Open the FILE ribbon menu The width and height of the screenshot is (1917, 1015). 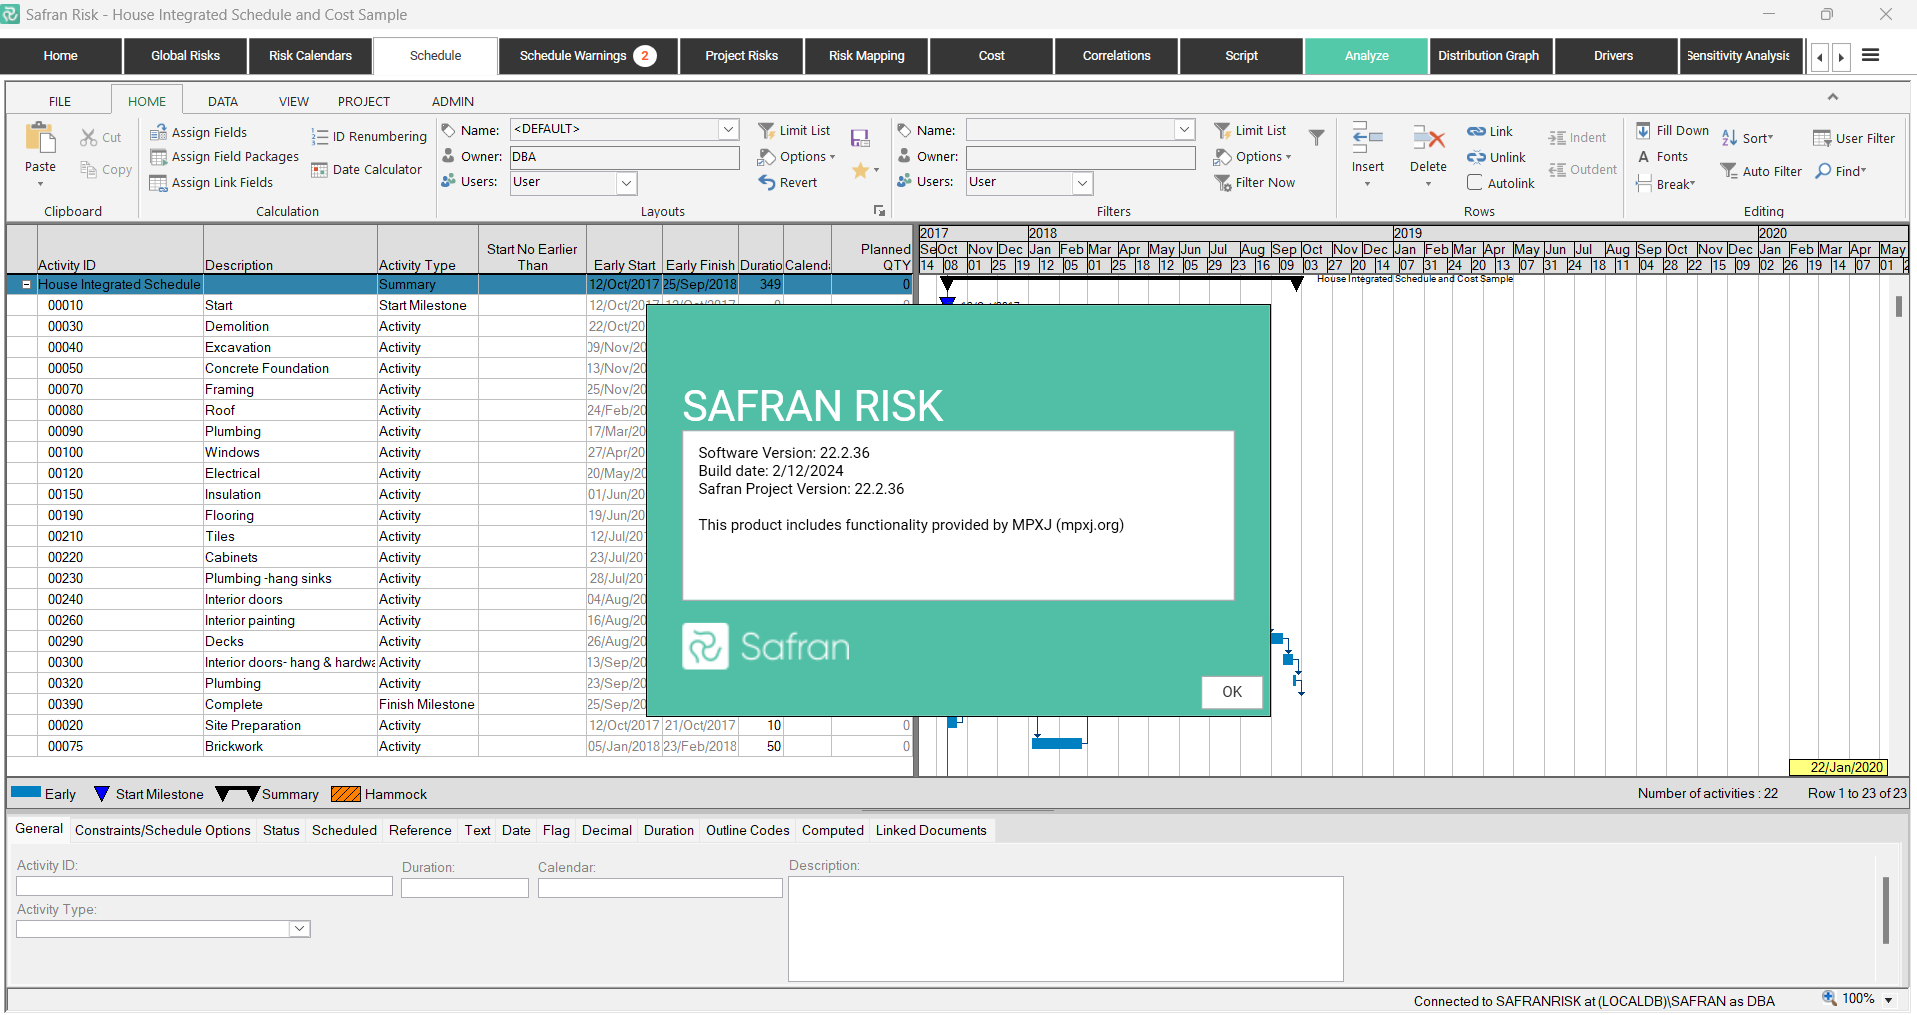tap(60, 102)
